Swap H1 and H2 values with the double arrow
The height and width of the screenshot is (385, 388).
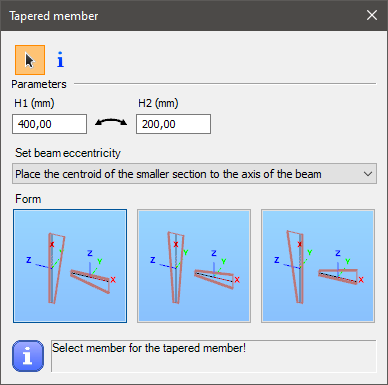[x=111, y=123]
